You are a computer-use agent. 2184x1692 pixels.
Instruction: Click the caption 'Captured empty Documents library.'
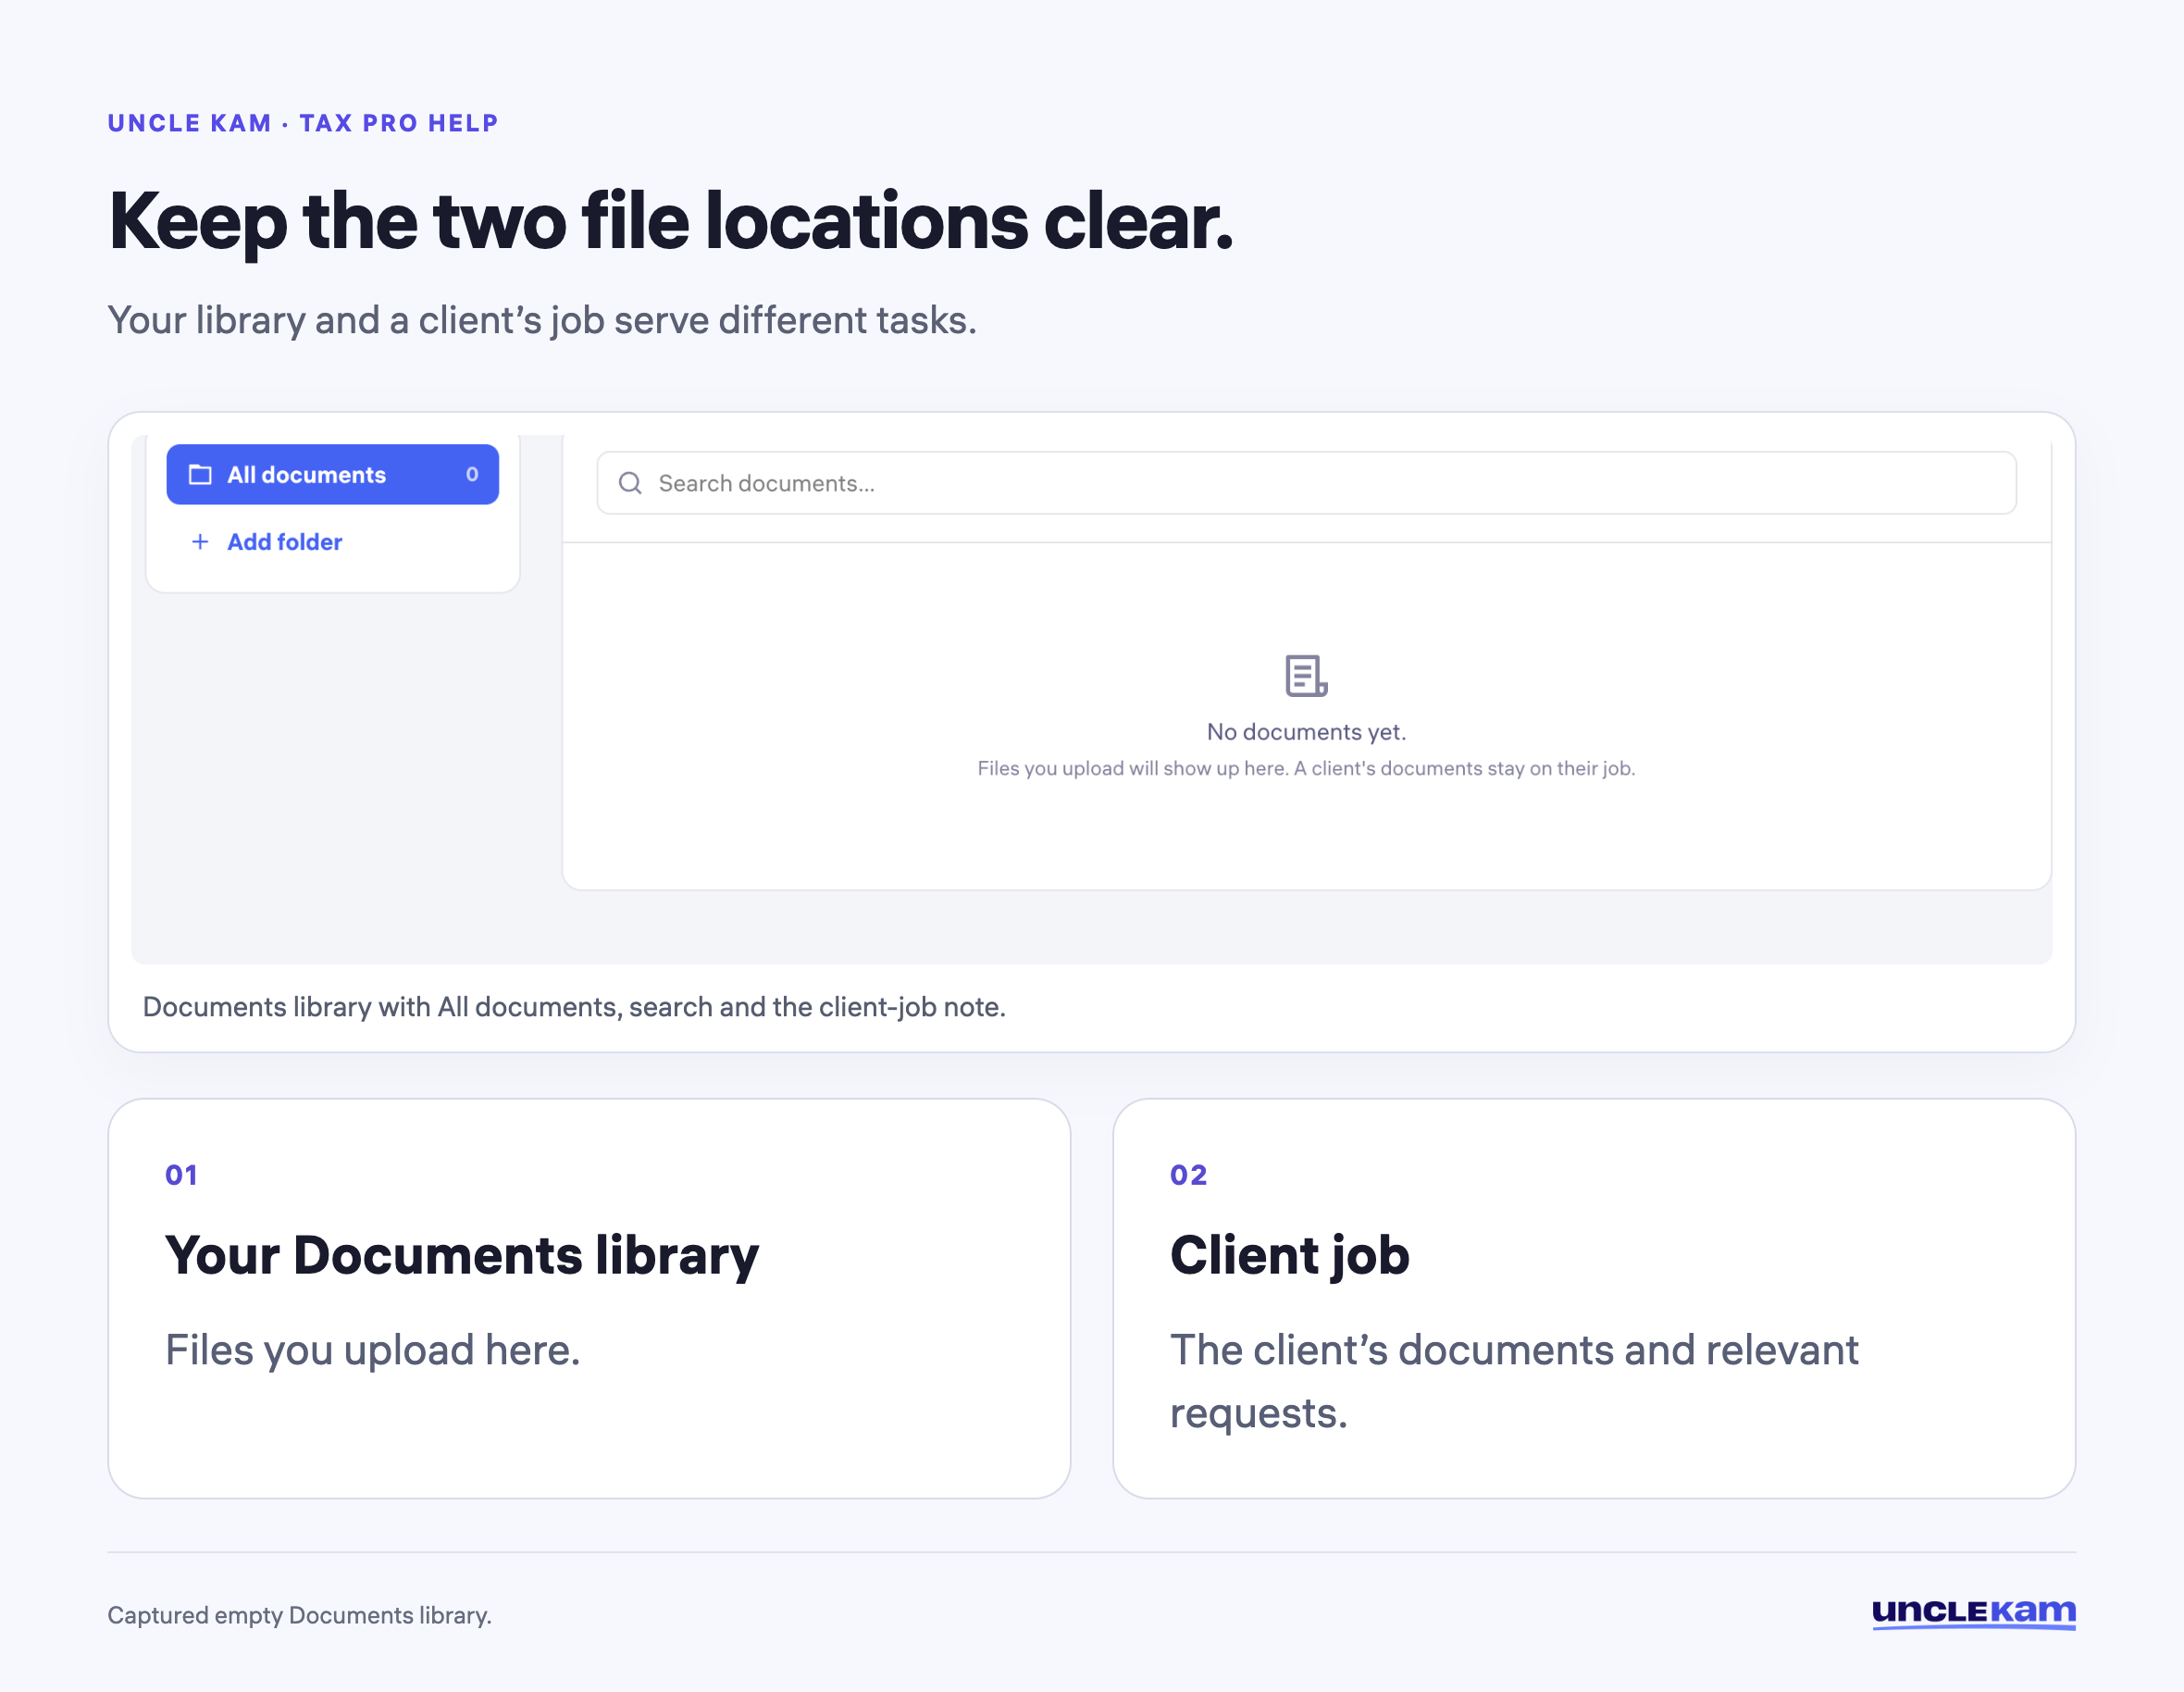300,1615
